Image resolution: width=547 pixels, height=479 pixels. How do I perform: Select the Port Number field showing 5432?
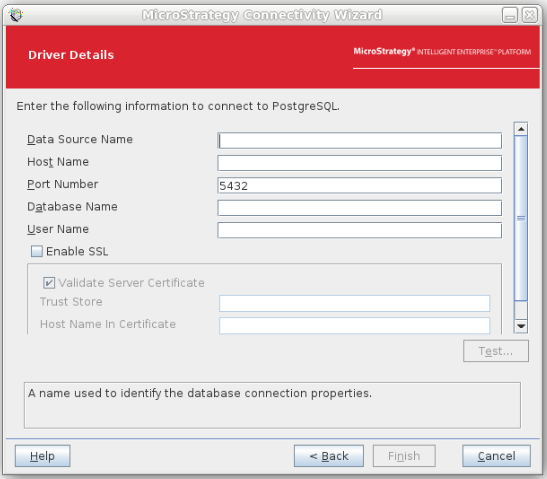360,186
